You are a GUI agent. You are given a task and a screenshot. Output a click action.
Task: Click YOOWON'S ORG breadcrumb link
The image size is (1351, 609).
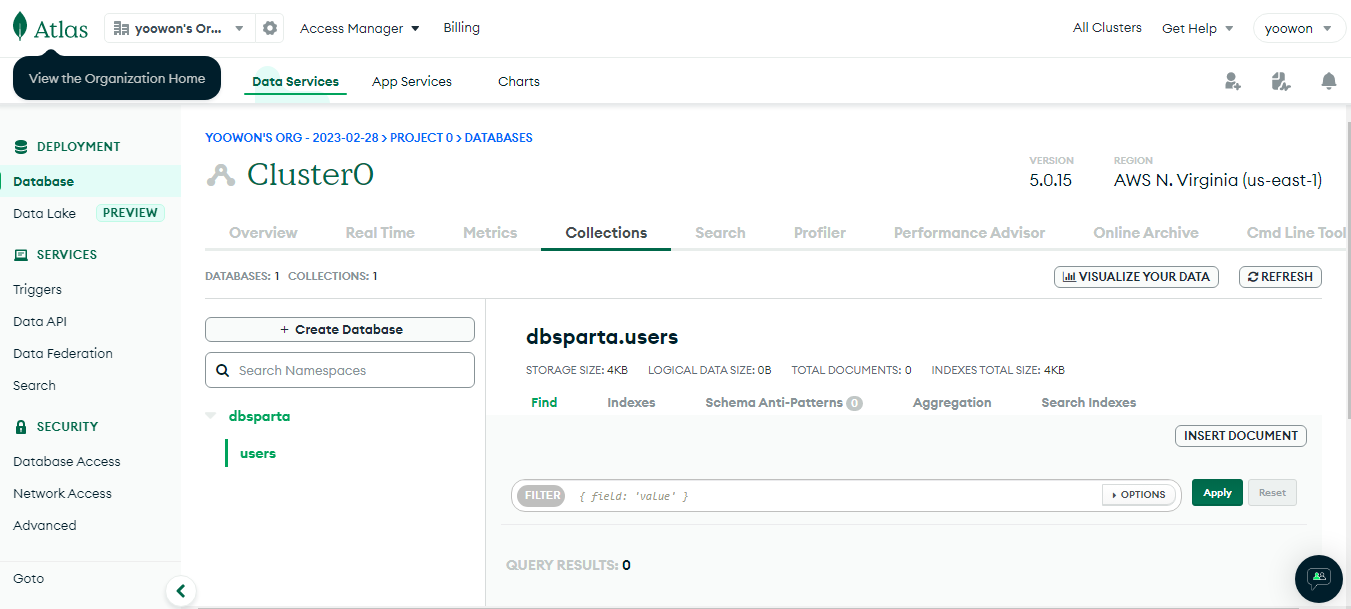pos(292,138)
